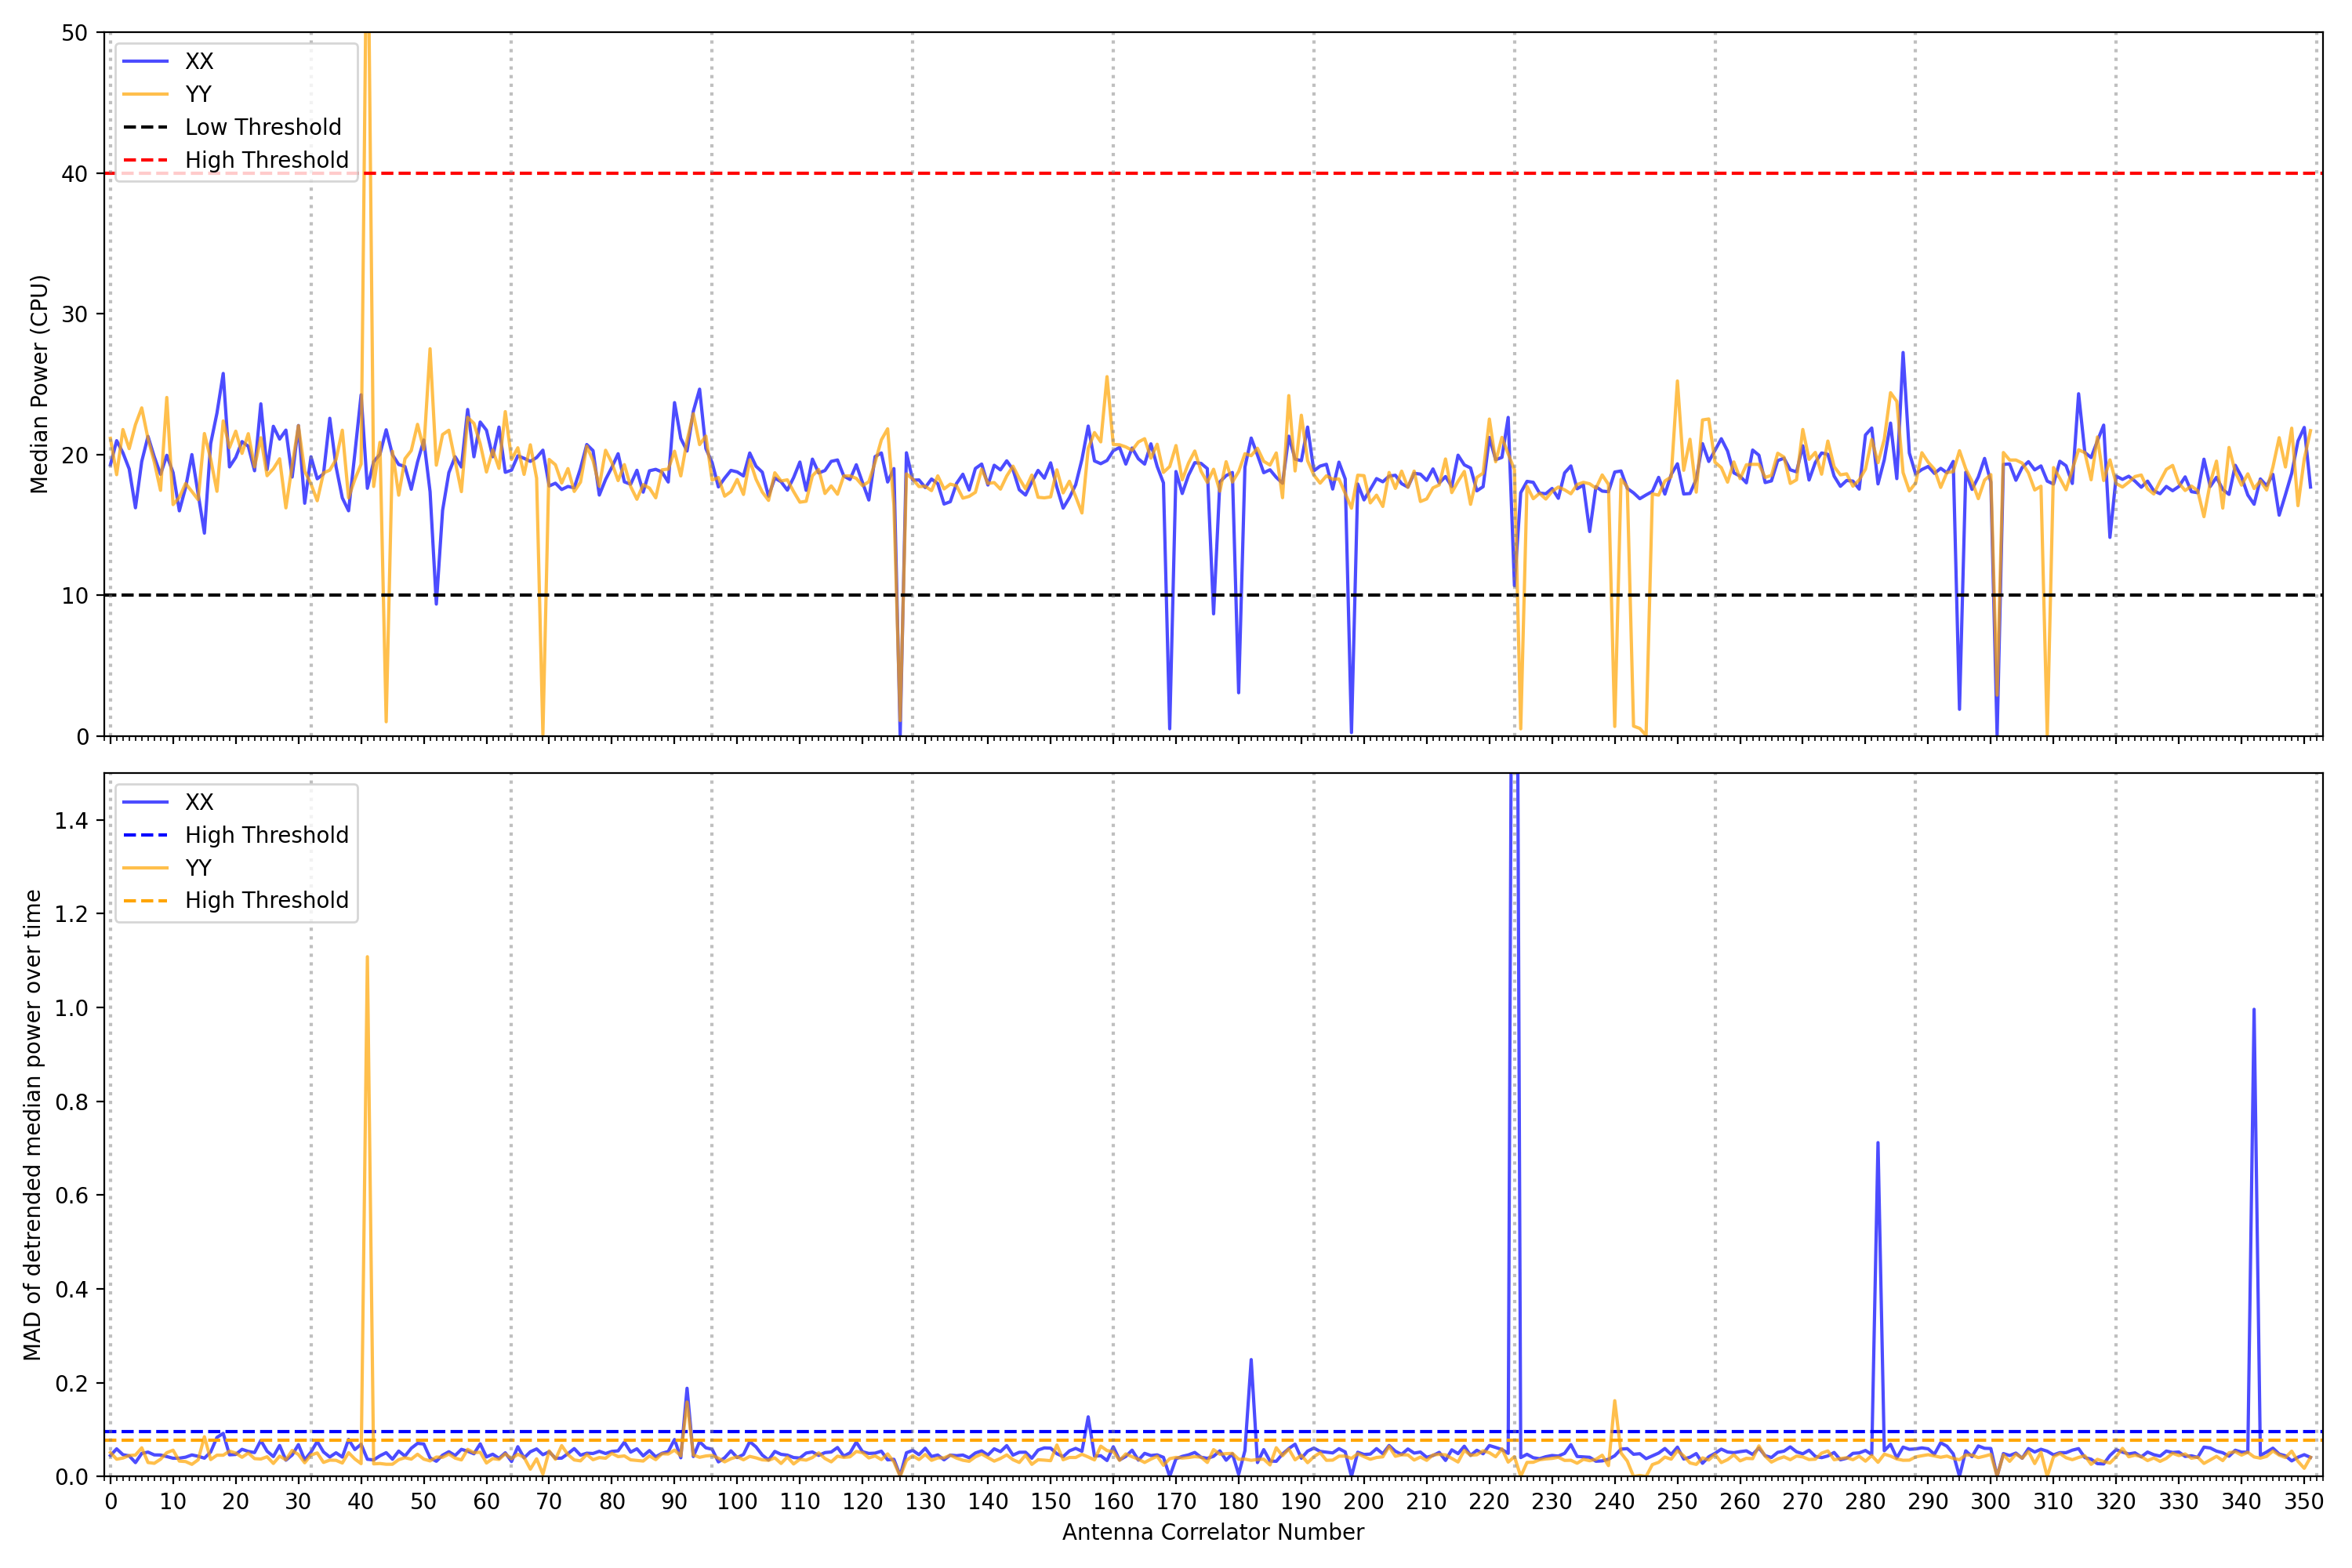
Task: Click red High Threshold legend label in top plot
Action: pyautogui.click(x=266, y=160)
